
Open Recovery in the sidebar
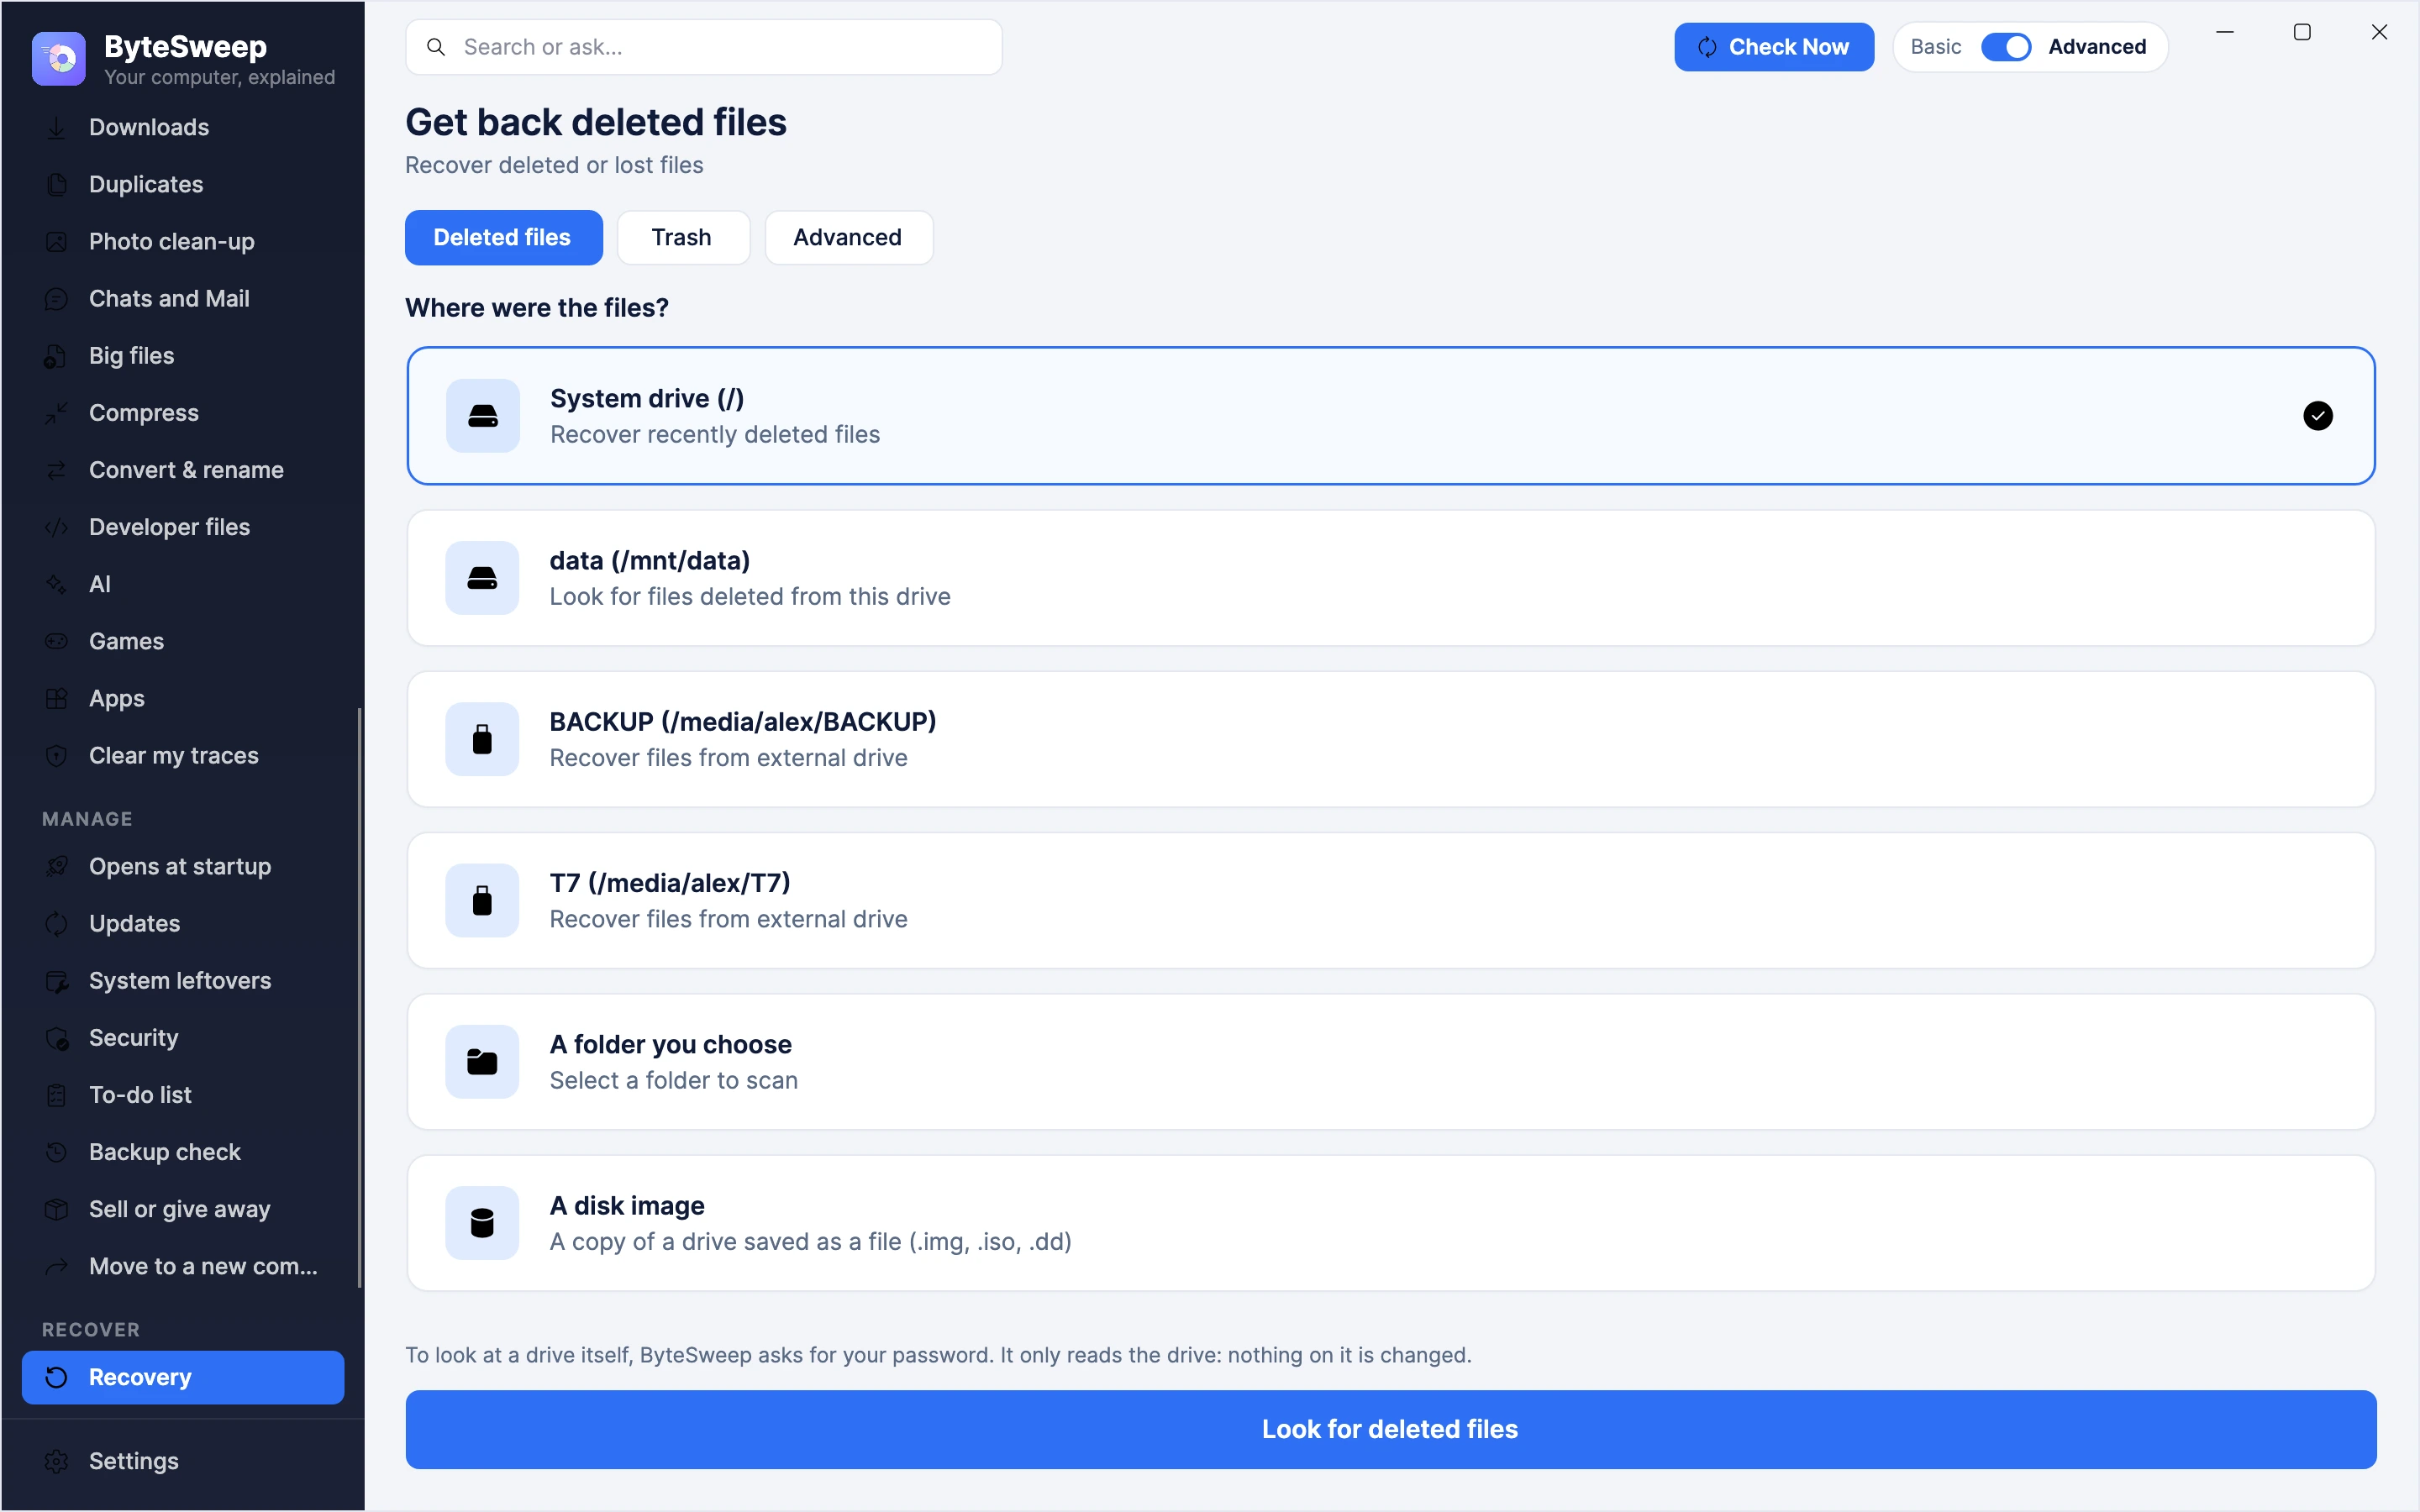183,1377
